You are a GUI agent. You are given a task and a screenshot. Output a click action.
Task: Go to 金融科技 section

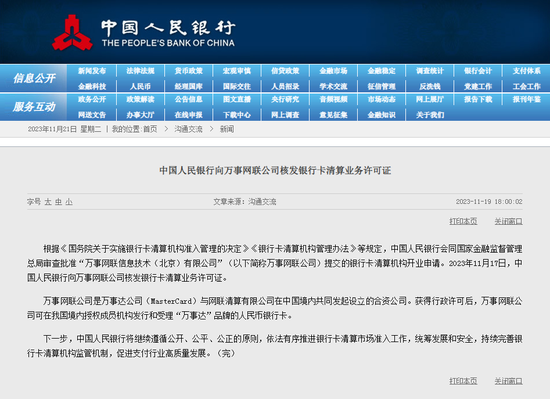pyautogui.click(x=92, y=86)
